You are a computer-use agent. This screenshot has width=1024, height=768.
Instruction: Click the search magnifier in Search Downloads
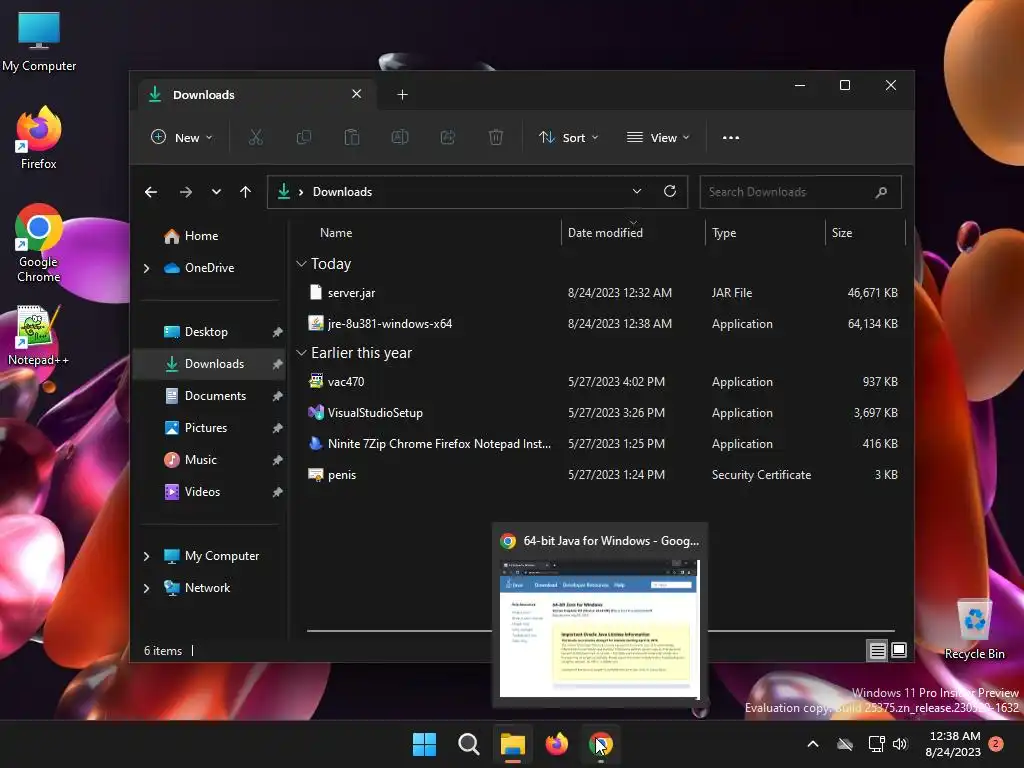[881, 192]
